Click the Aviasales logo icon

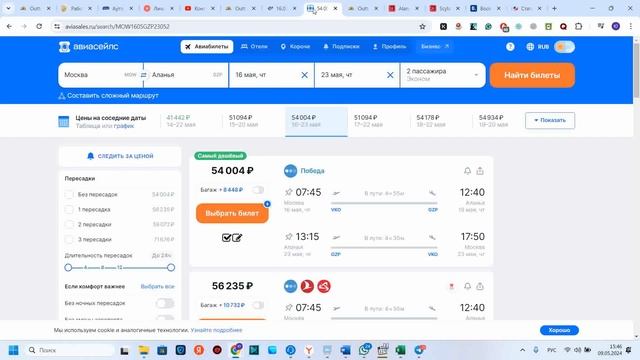click(x=64, y=47)
